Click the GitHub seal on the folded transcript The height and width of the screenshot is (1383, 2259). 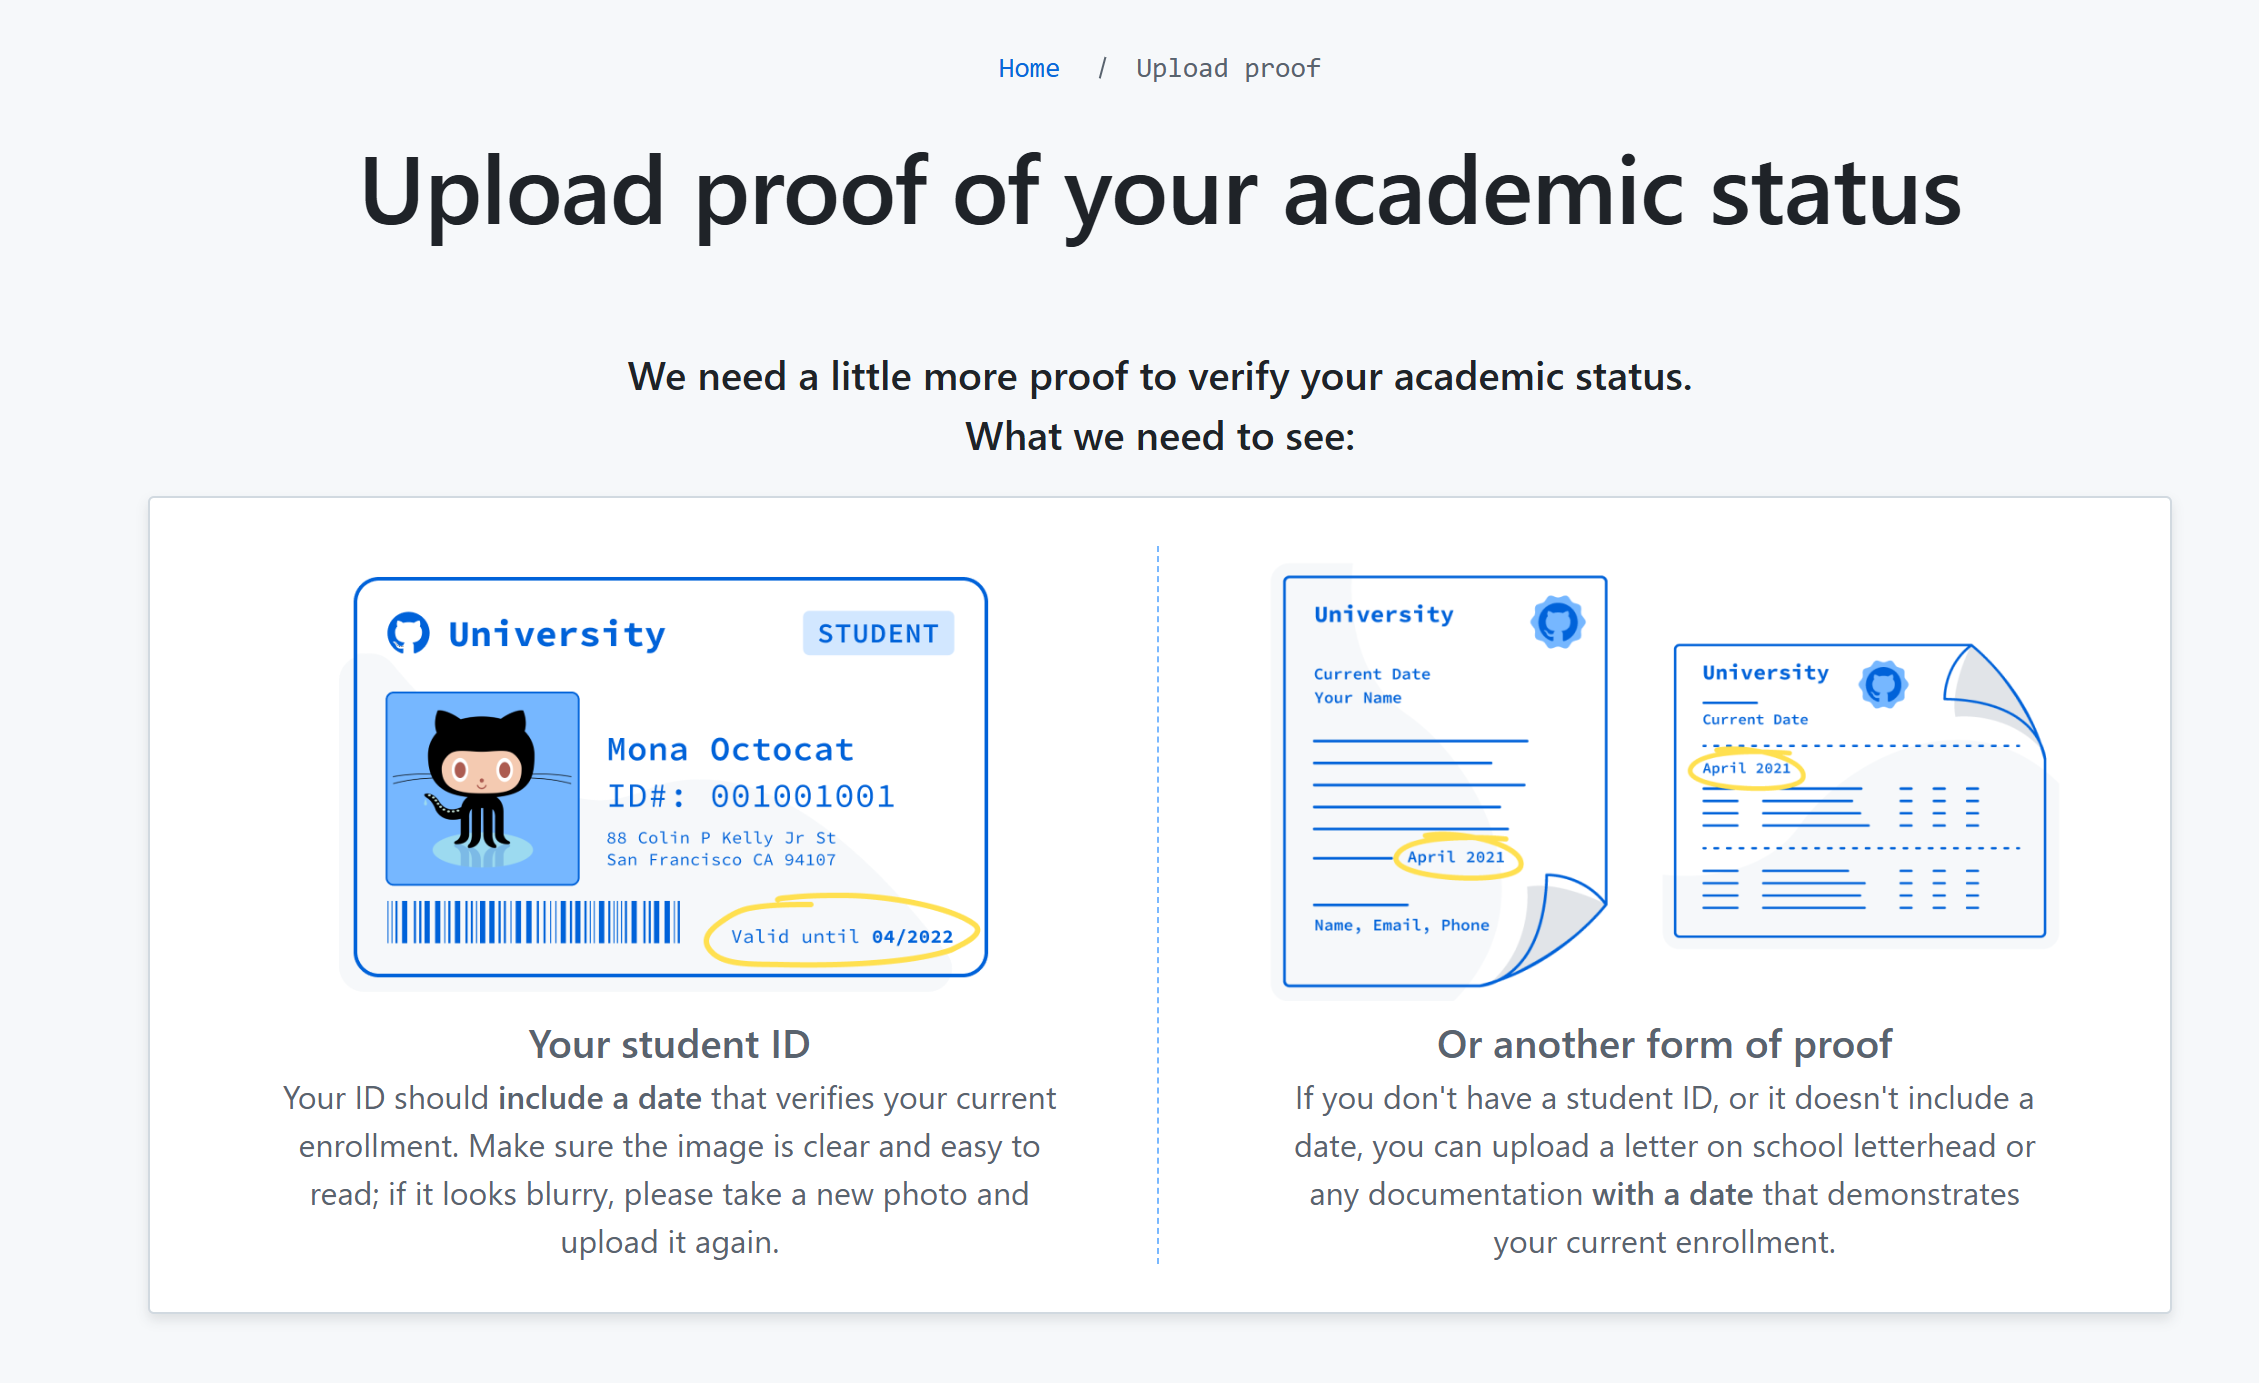[x=1883, y=685]
